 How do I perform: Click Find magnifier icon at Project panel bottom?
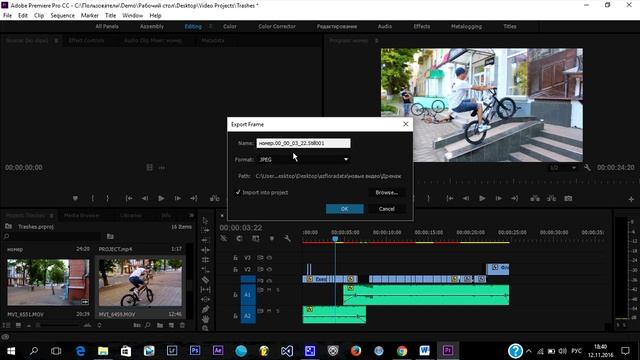[x=147, y=325]
